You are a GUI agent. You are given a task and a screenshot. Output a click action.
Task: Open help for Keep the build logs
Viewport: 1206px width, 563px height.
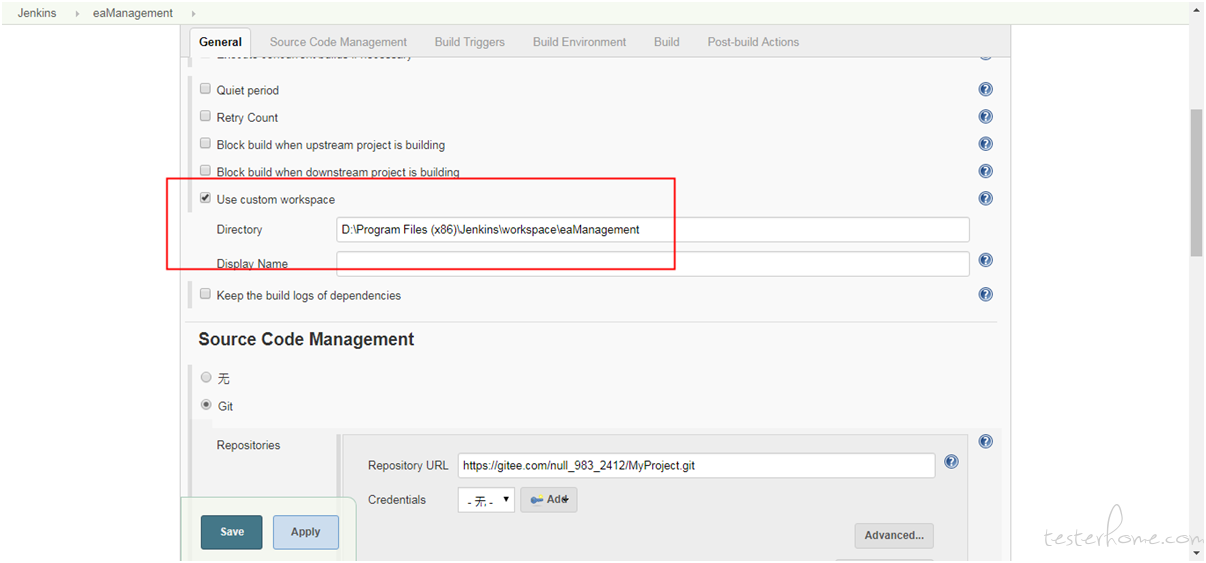pos(985,294)
